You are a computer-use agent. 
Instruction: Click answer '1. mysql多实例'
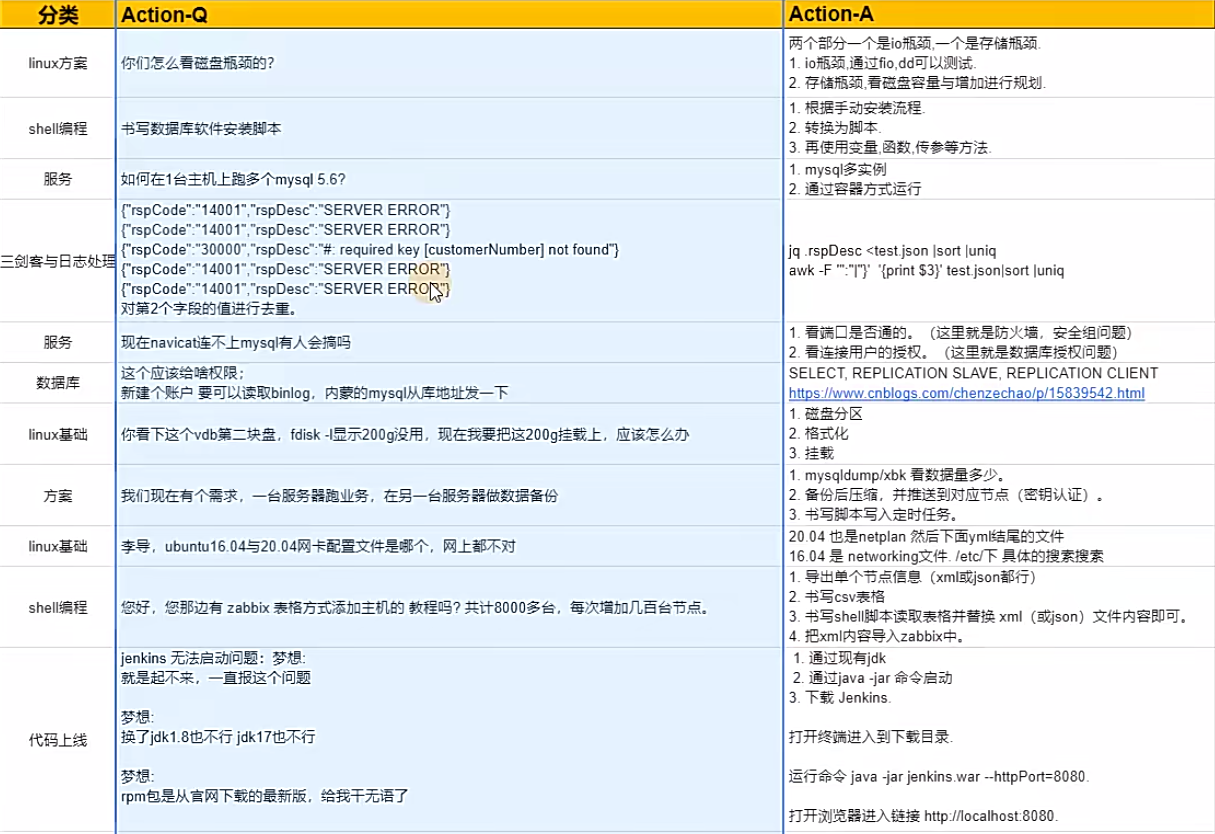(x=838, y=169)
